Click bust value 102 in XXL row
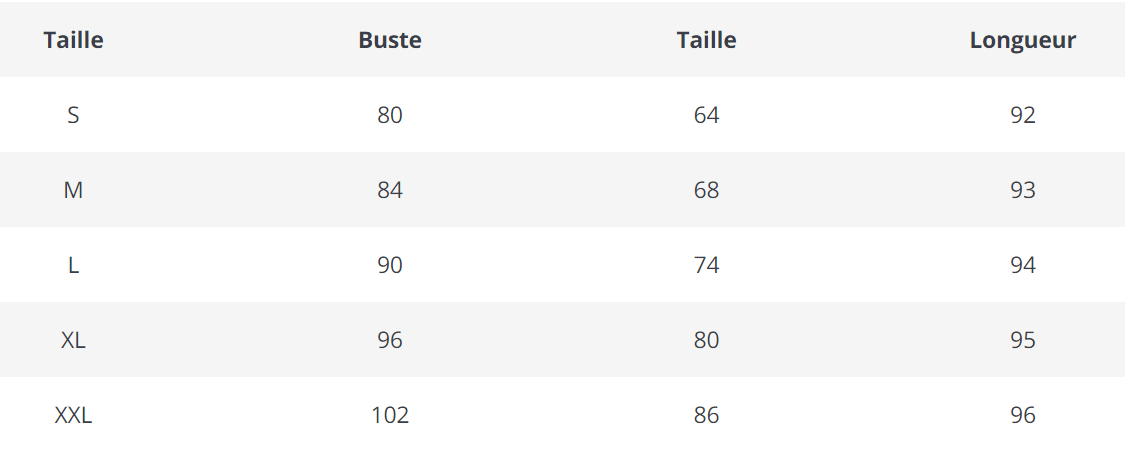 pos(390,415)
